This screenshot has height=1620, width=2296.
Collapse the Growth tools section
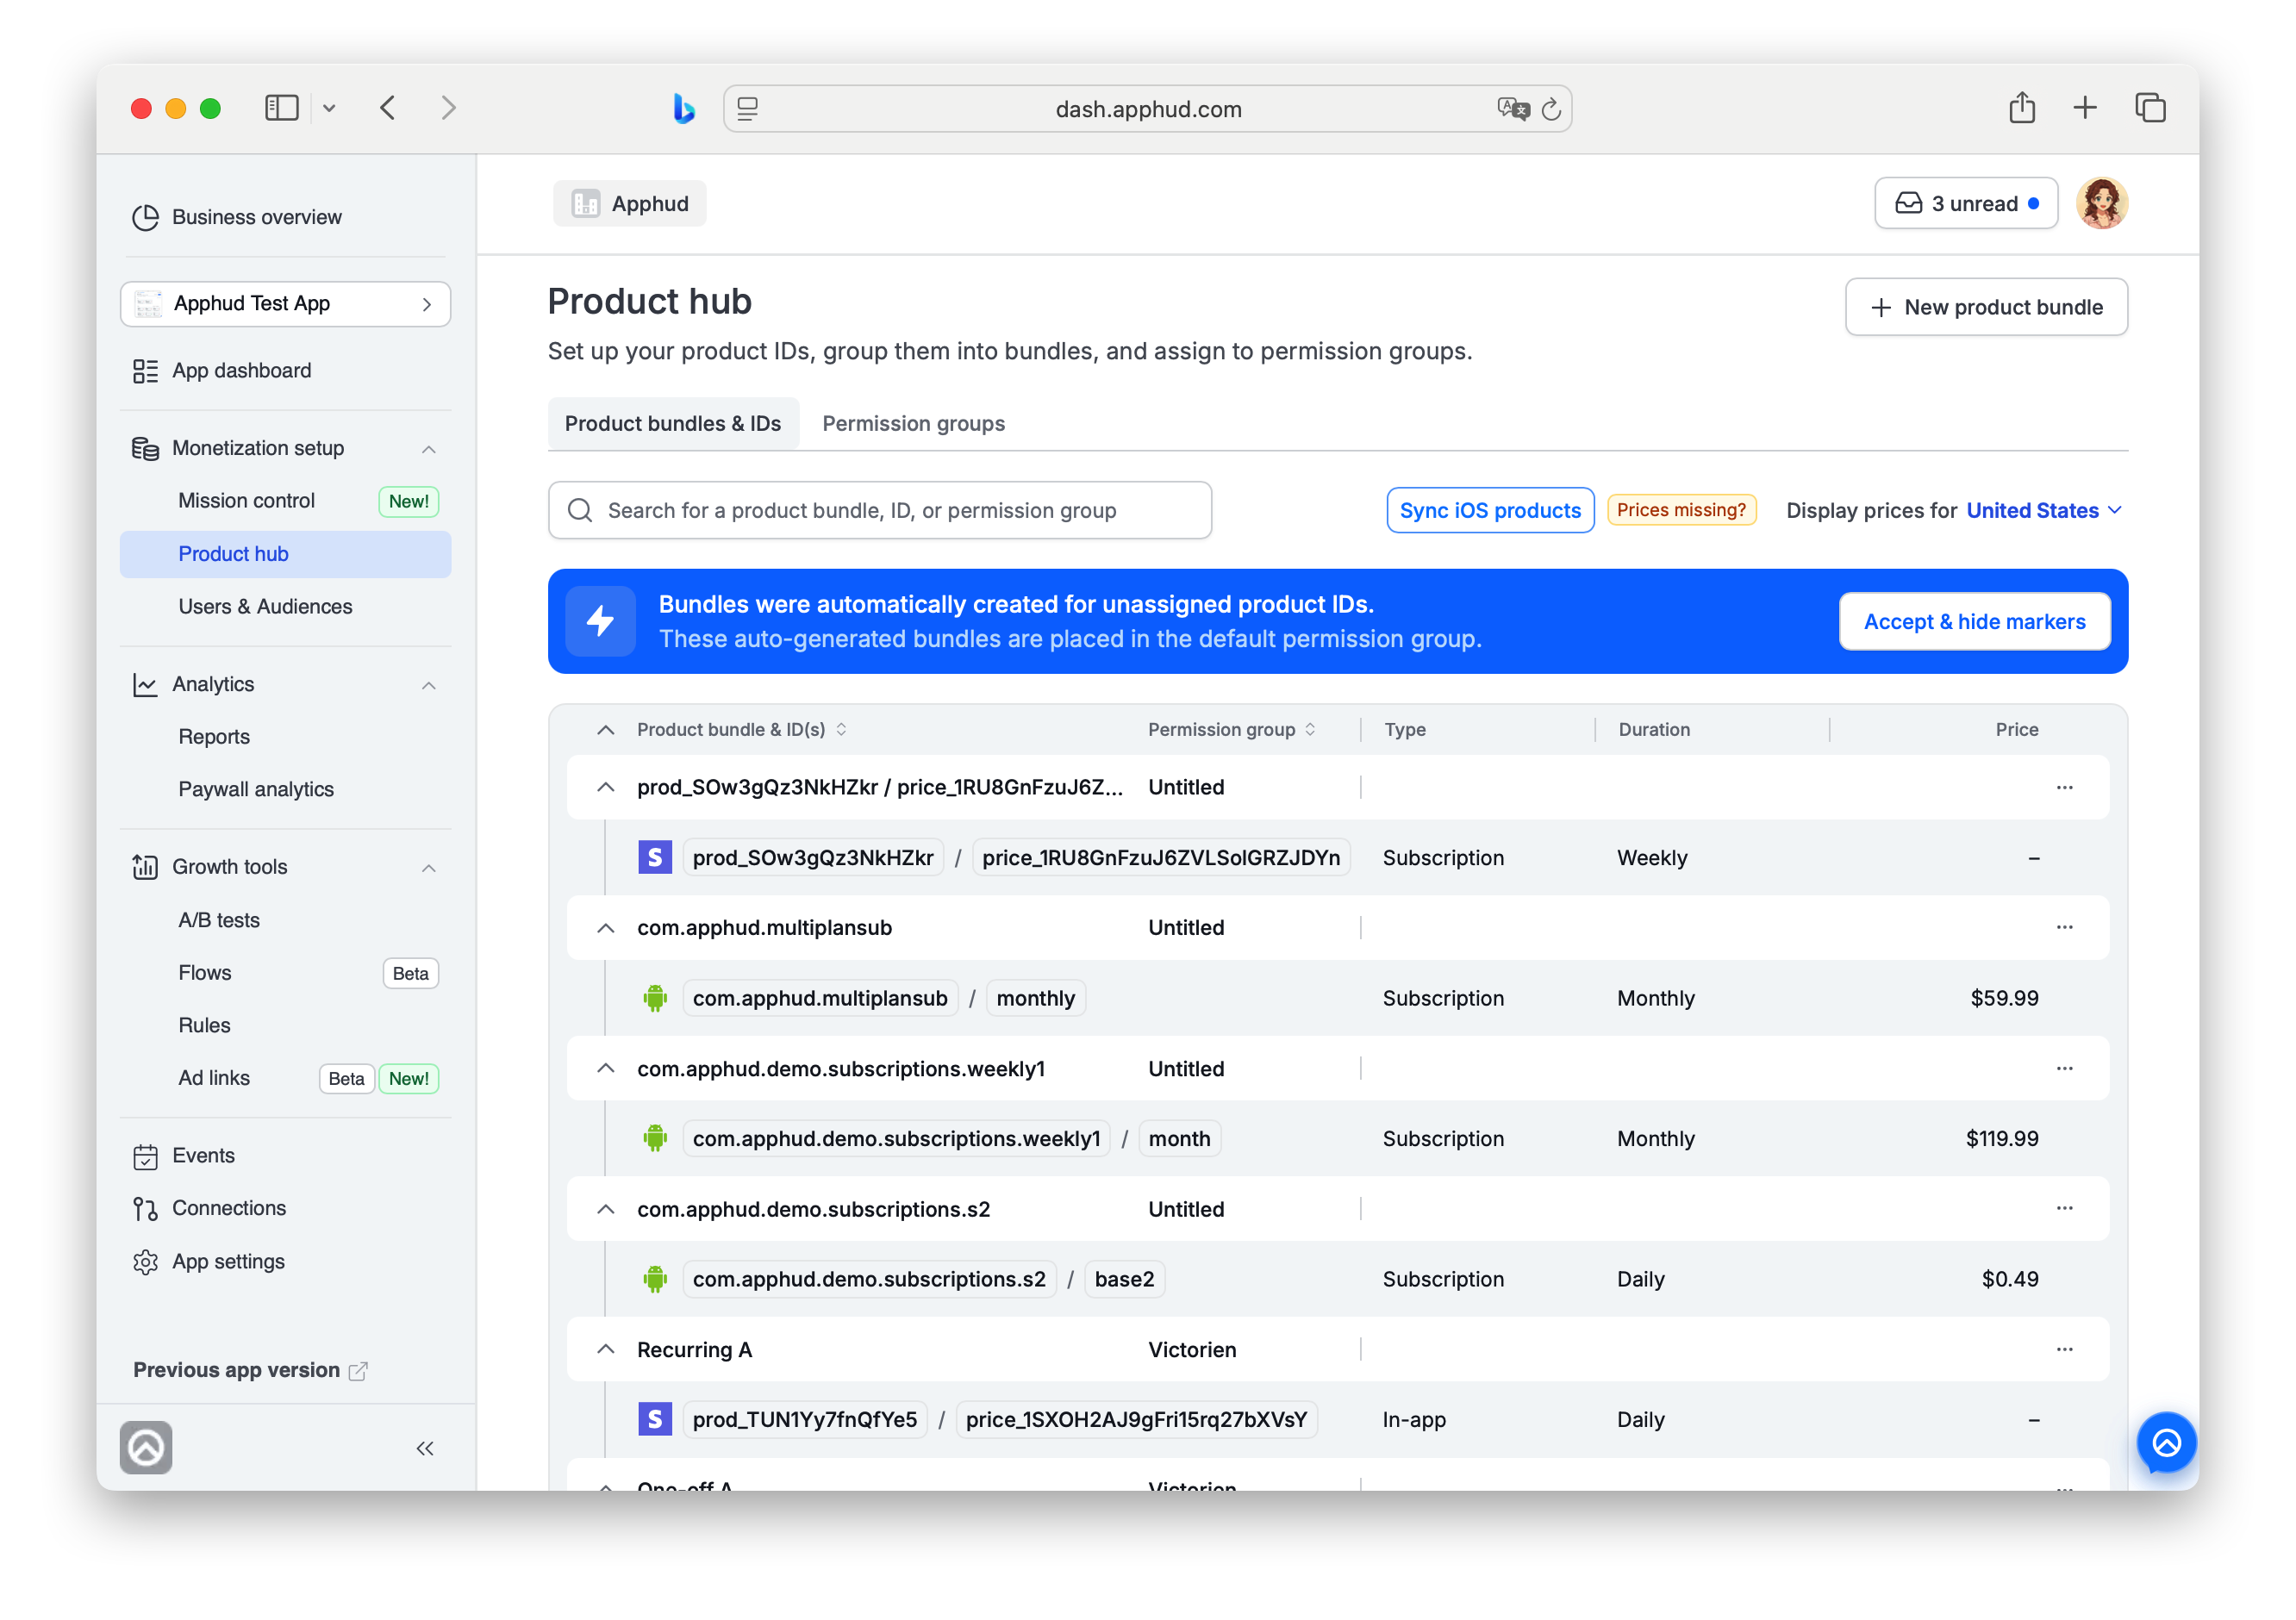pos(429,868)
